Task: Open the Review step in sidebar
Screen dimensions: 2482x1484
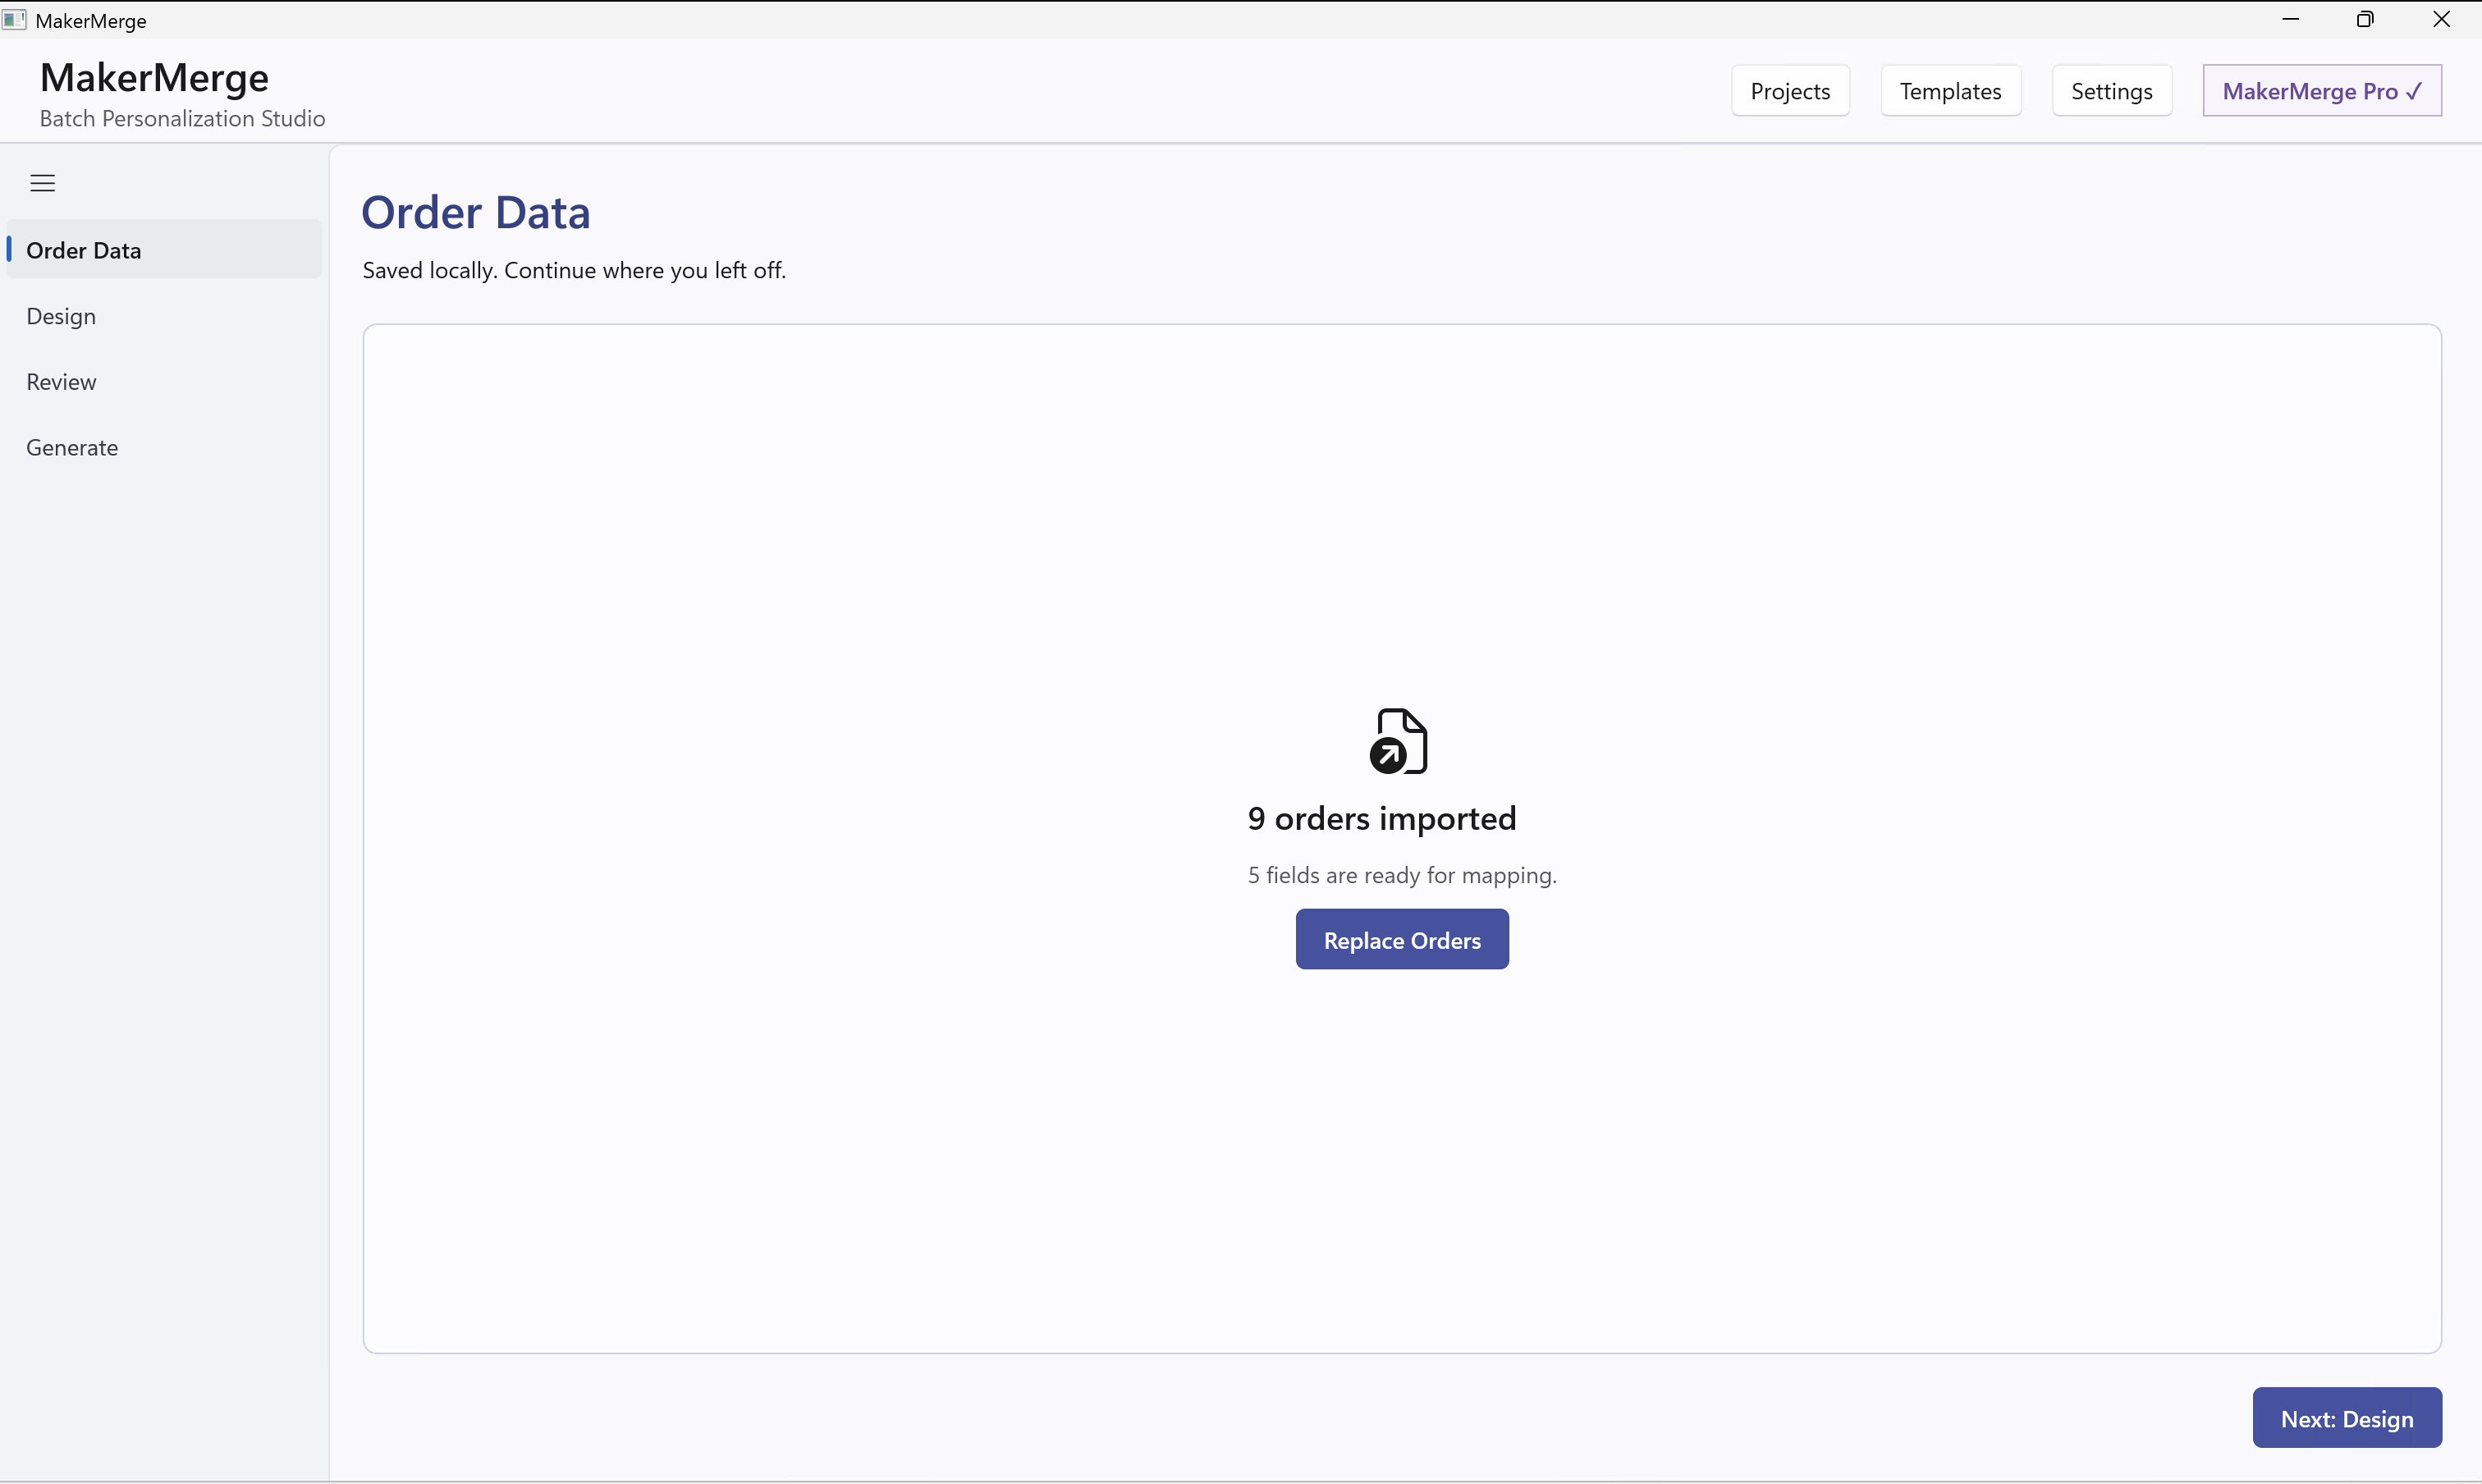Action: pos(164,382)
